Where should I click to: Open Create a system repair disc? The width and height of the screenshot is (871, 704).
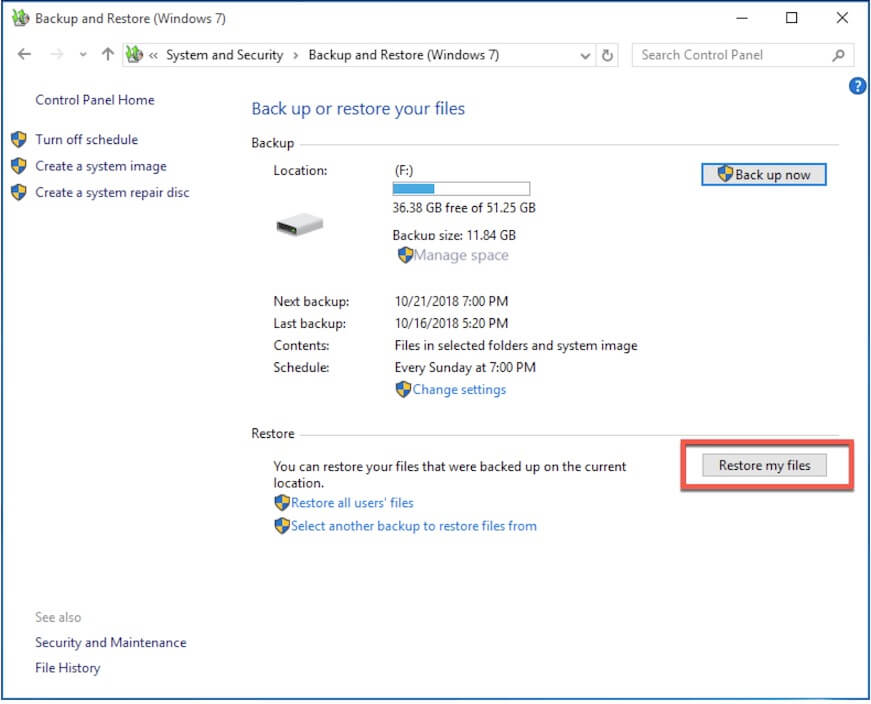click(112, 192)
